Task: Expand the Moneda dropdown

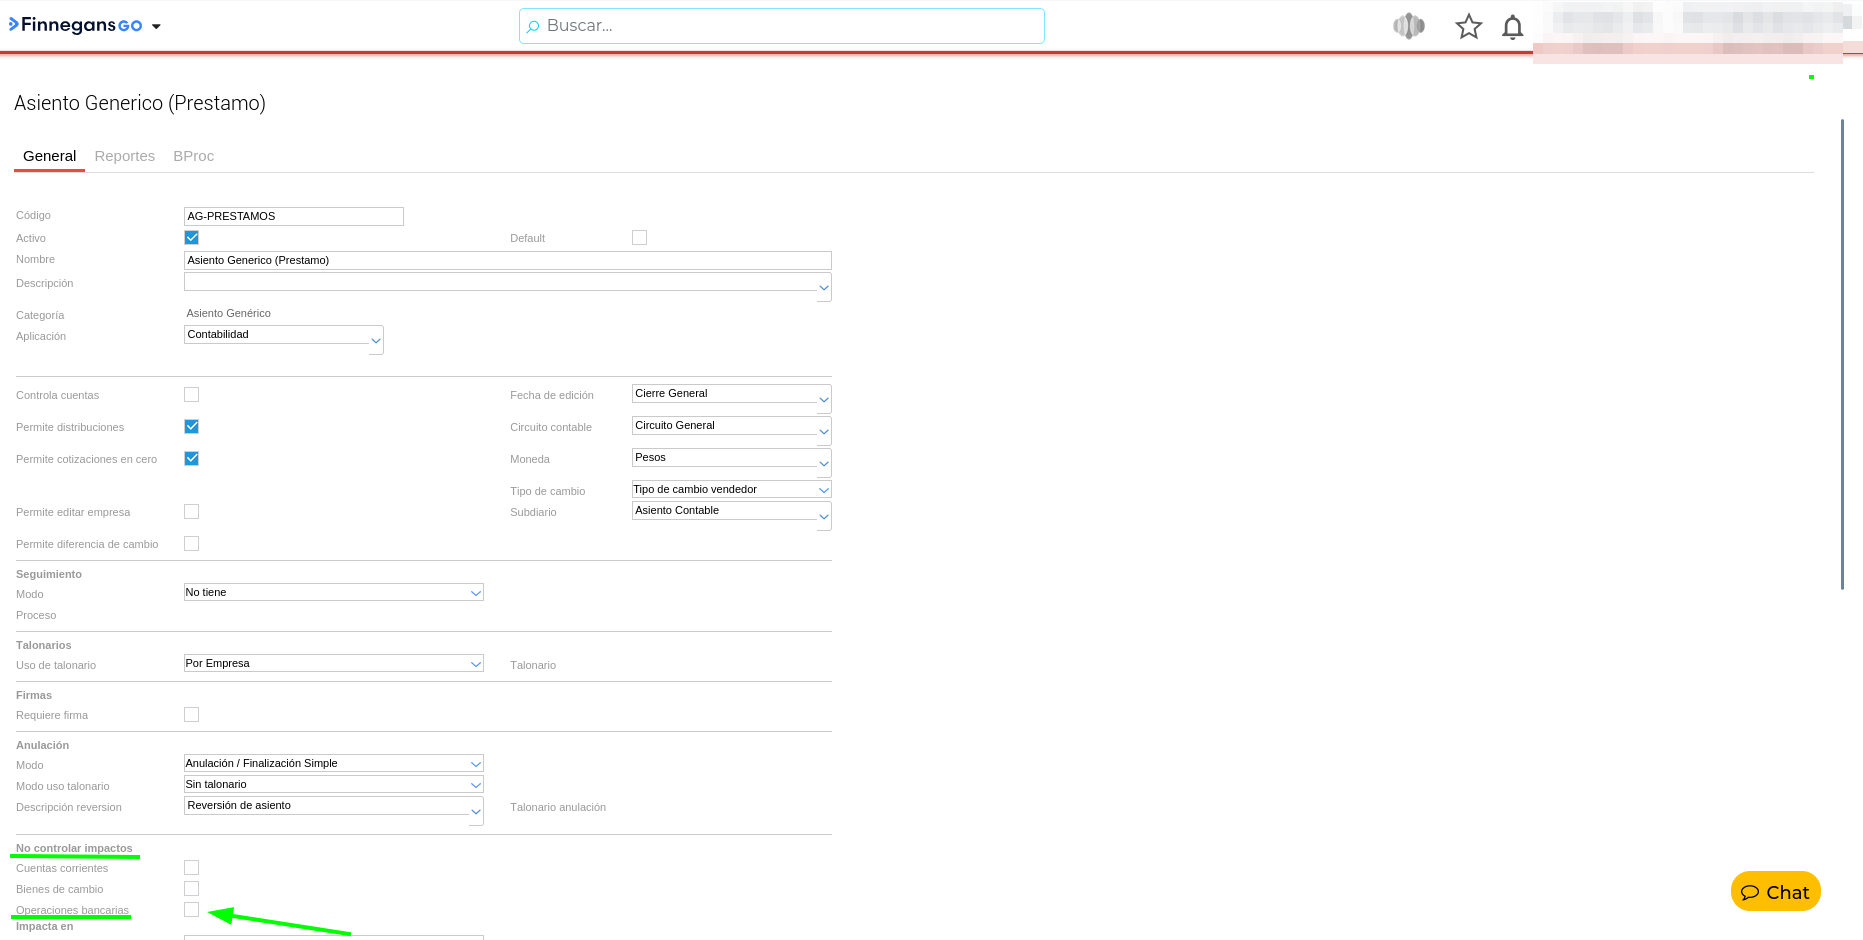Action: pyautogui.click(x=823, y=463)
